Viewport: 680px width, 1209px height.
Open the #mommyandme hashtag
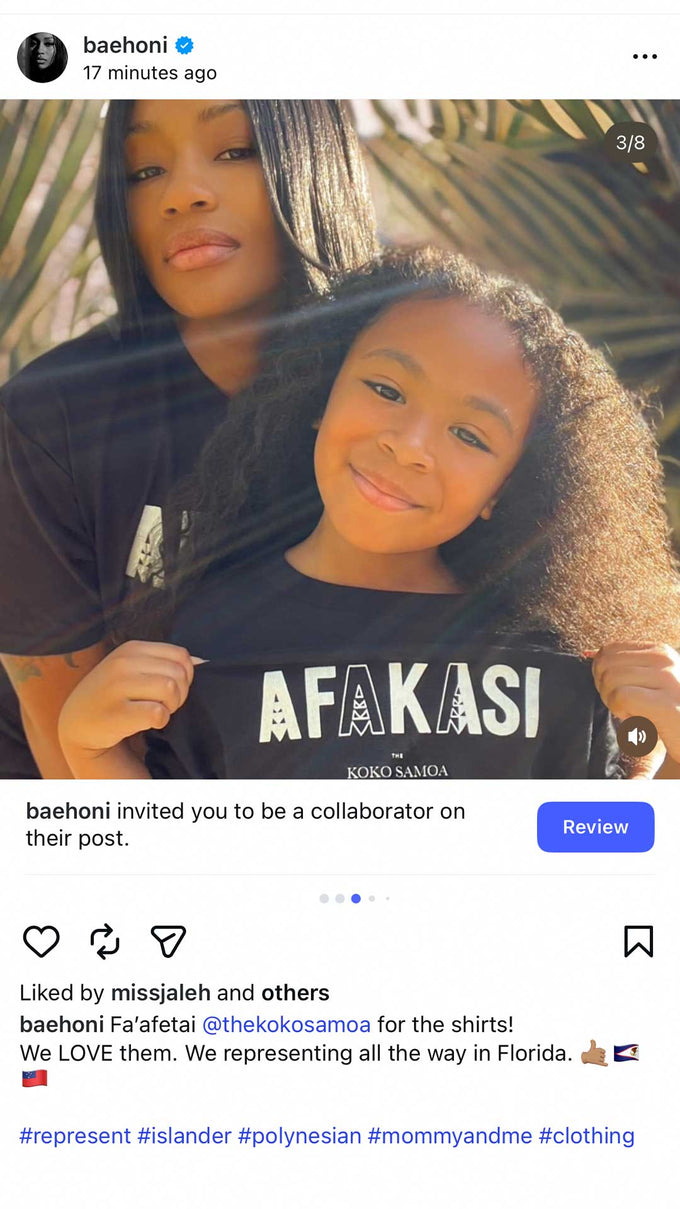click(x=450, y=1136)
